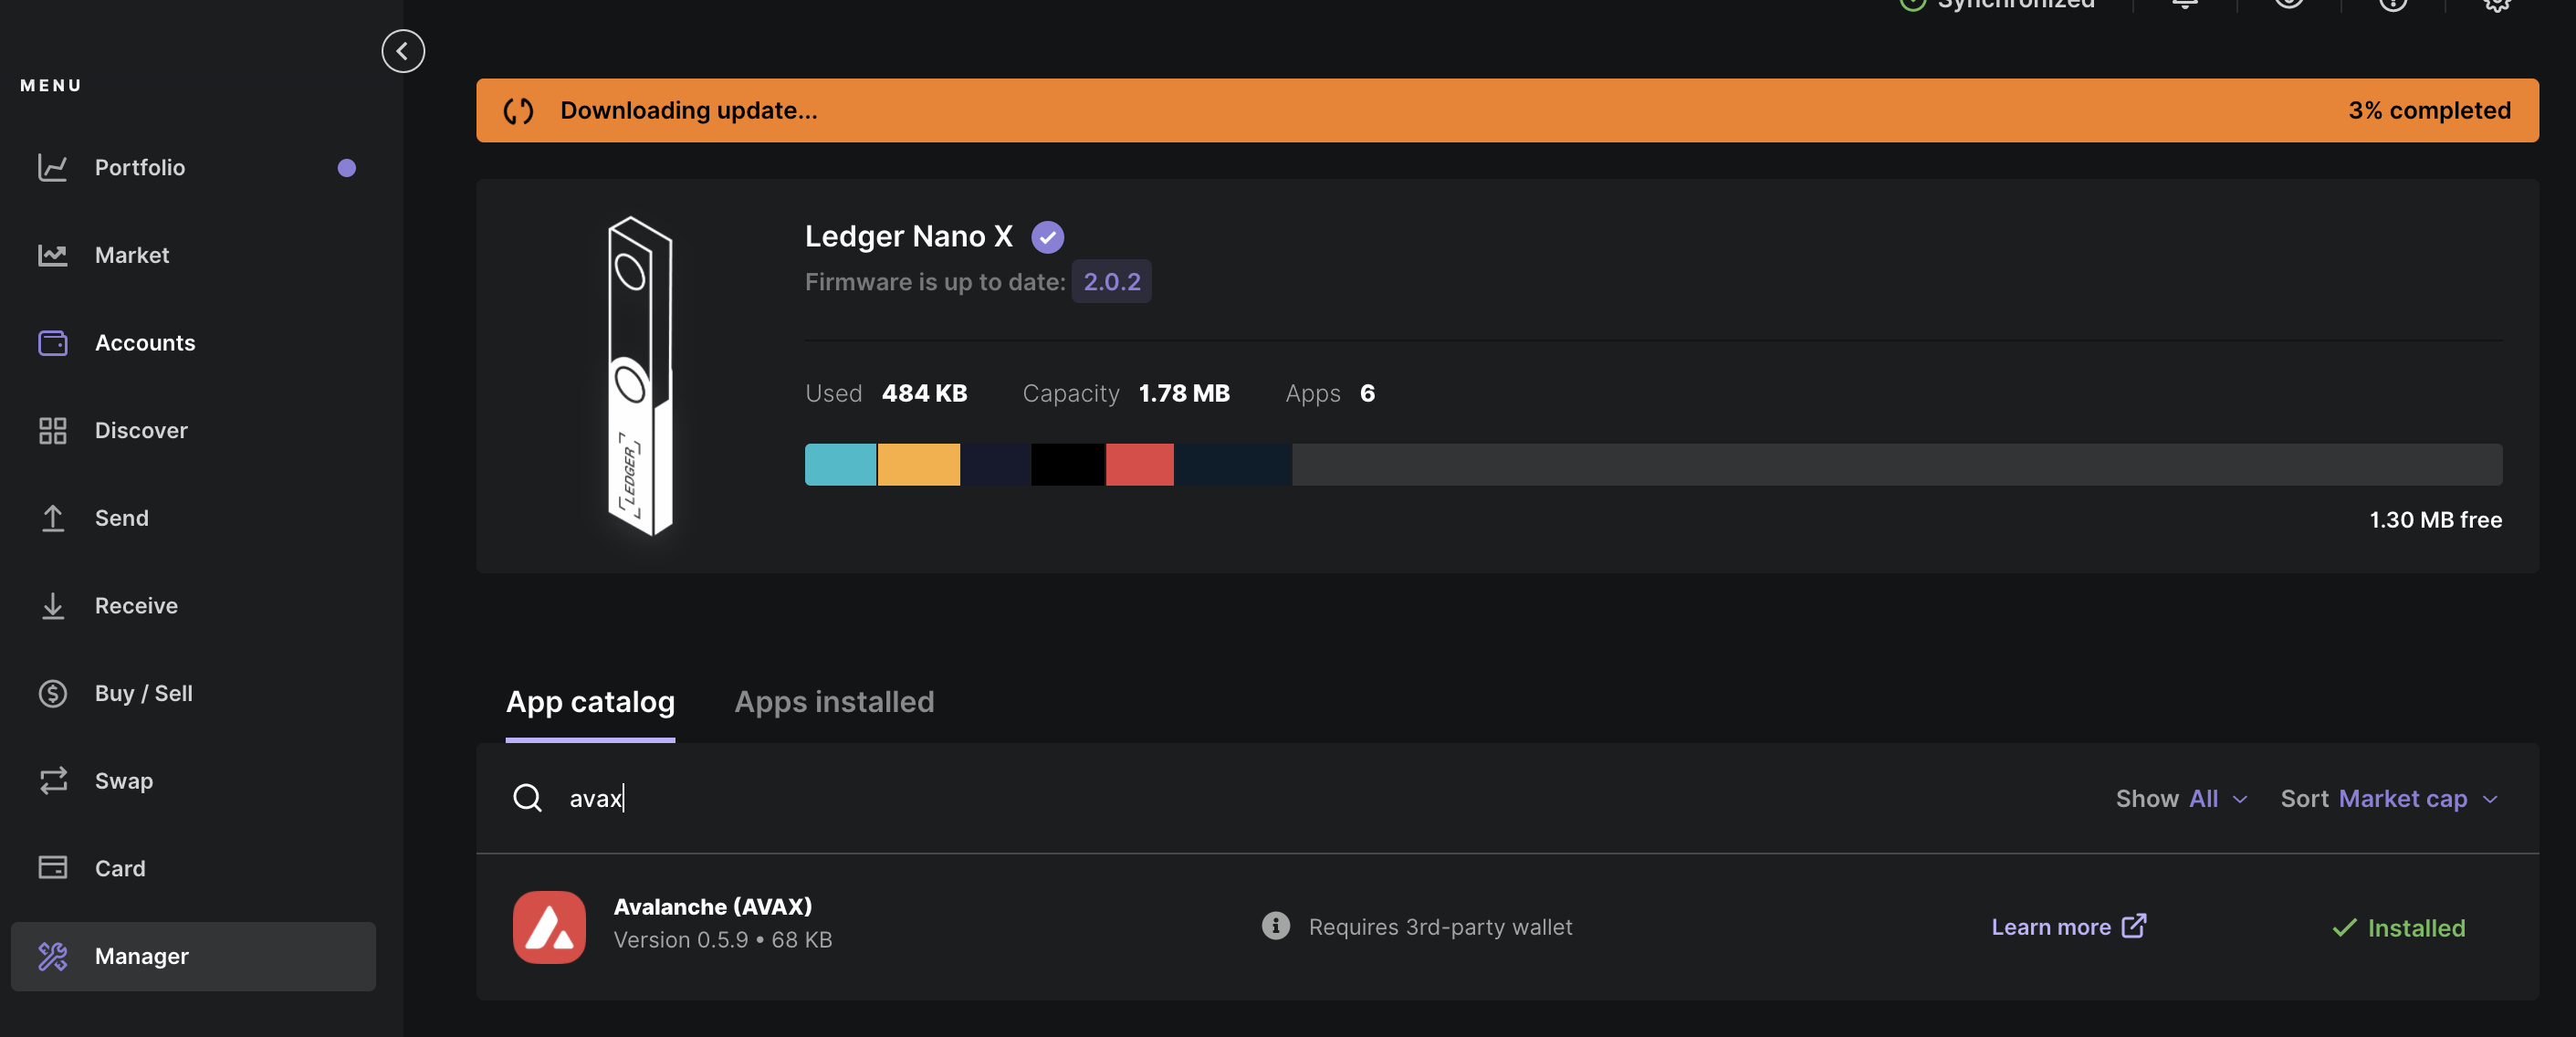Click the spinning update icon in banner
Screen dimensions: 2576x1037
click(x=518, y=111)
